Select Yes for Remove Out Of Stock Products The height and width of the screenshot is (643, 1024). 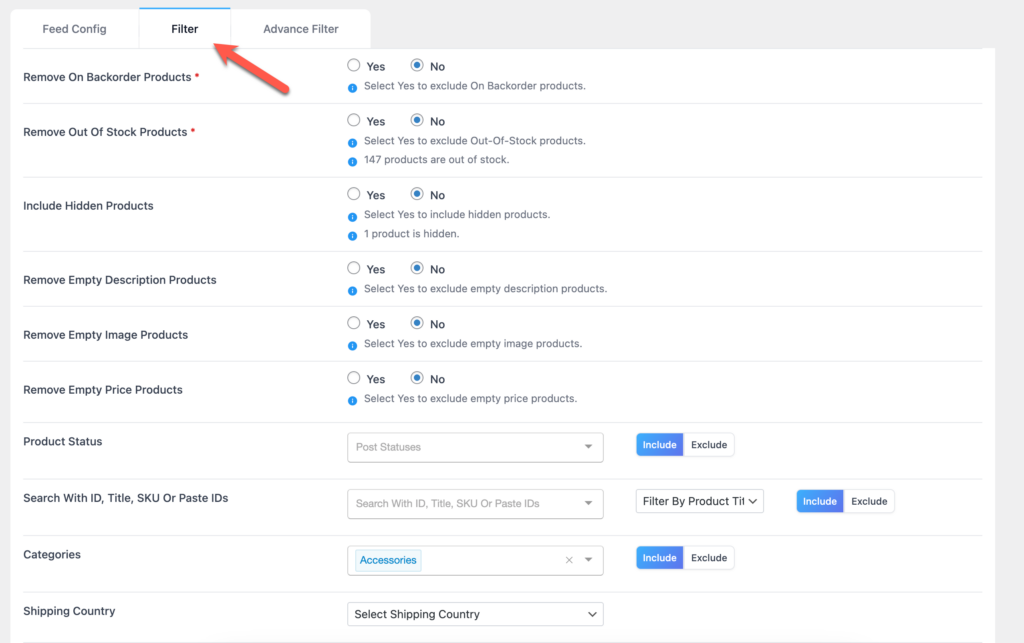[354, 120]
